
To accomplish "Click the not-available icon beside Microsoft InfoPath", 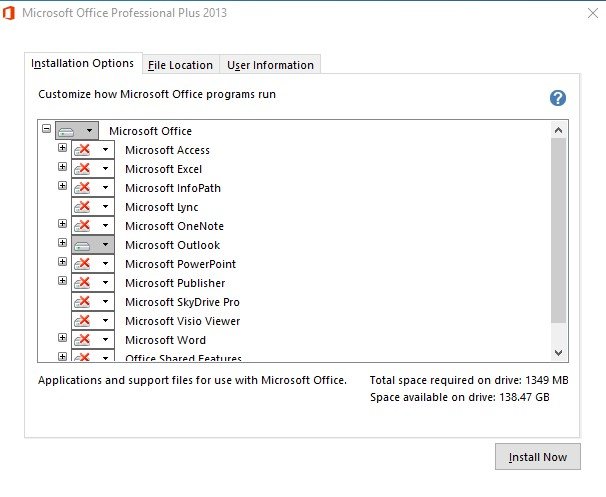I will pos(82,188).
